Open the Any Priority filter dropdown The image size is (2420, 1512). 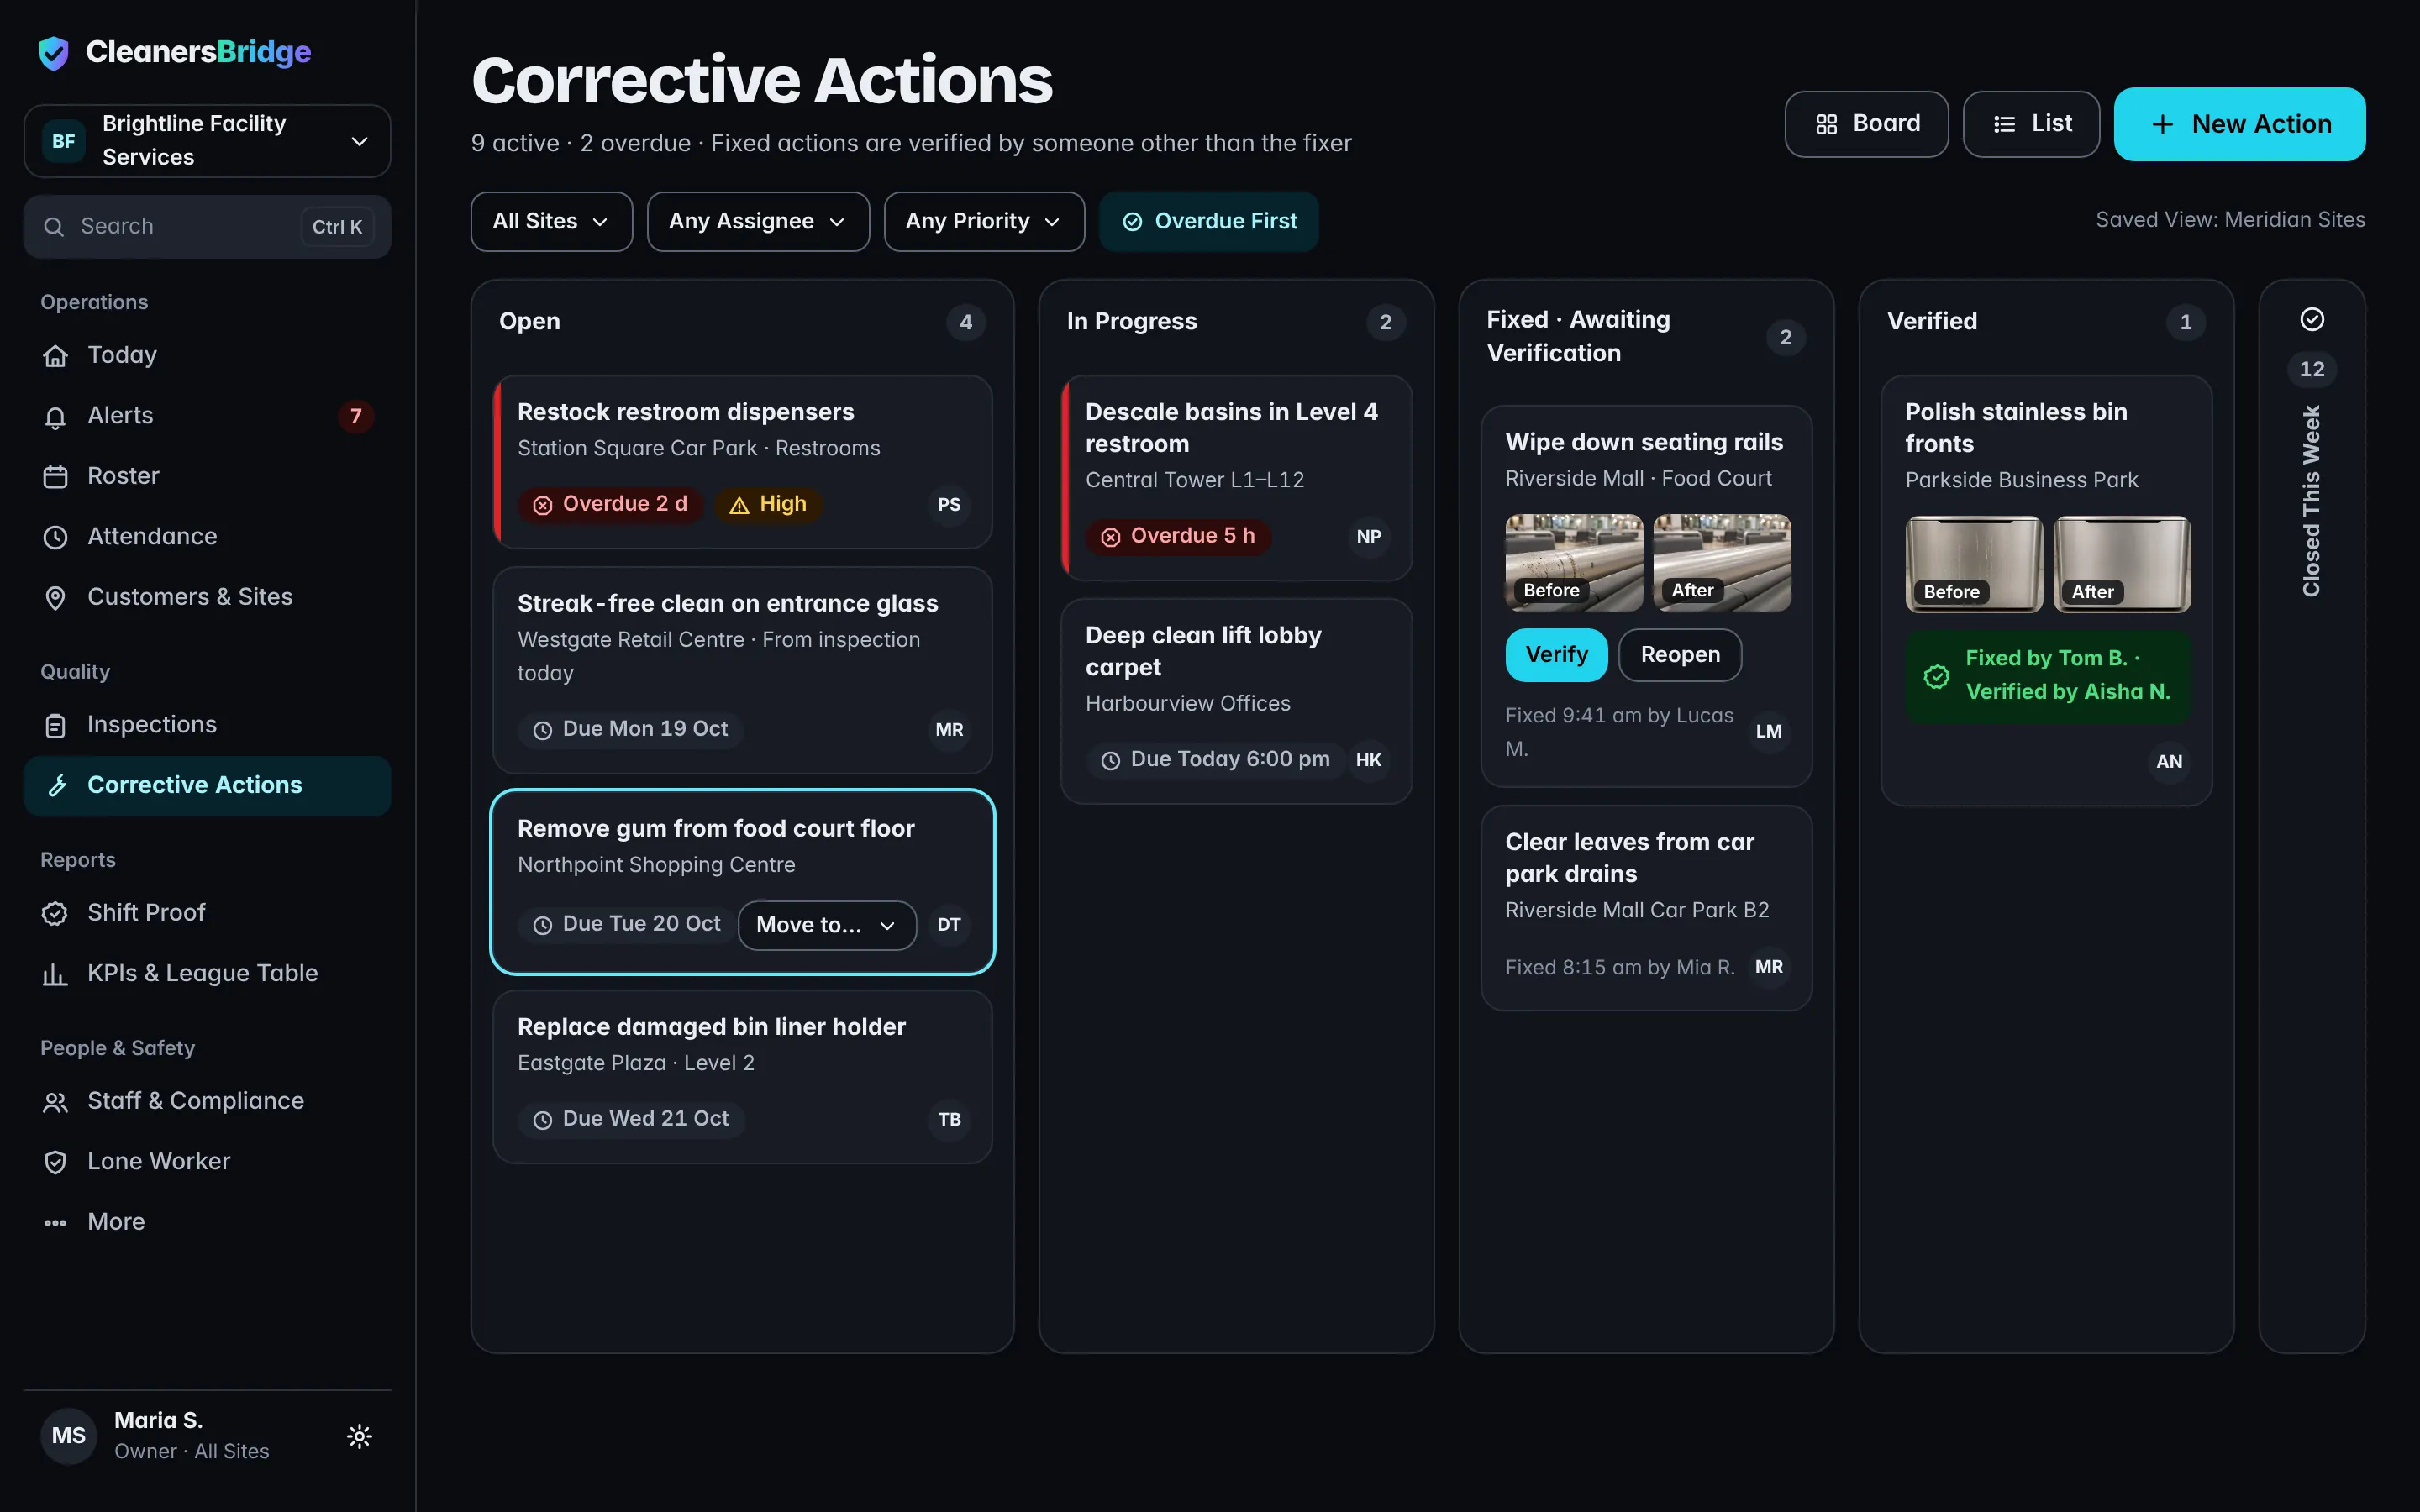point(984,222)
